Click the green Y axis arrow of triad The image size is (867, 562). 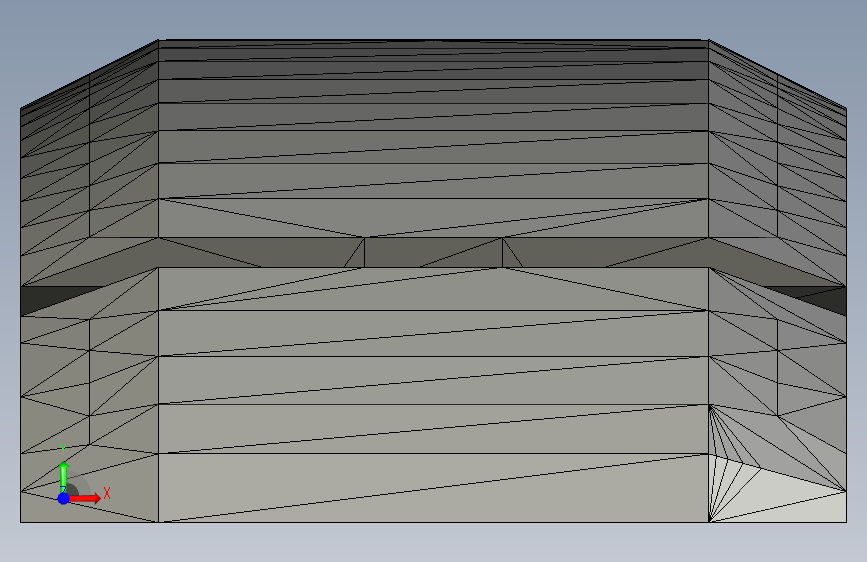click(64, 476)
